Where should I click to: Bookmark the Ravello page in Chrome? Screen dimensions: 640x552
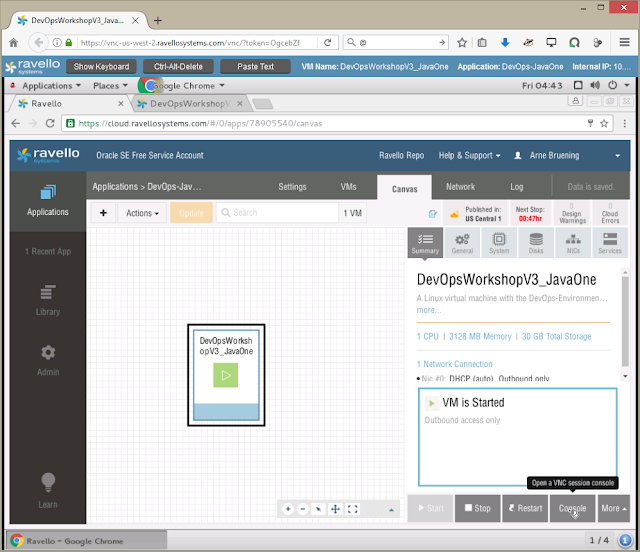604,123
